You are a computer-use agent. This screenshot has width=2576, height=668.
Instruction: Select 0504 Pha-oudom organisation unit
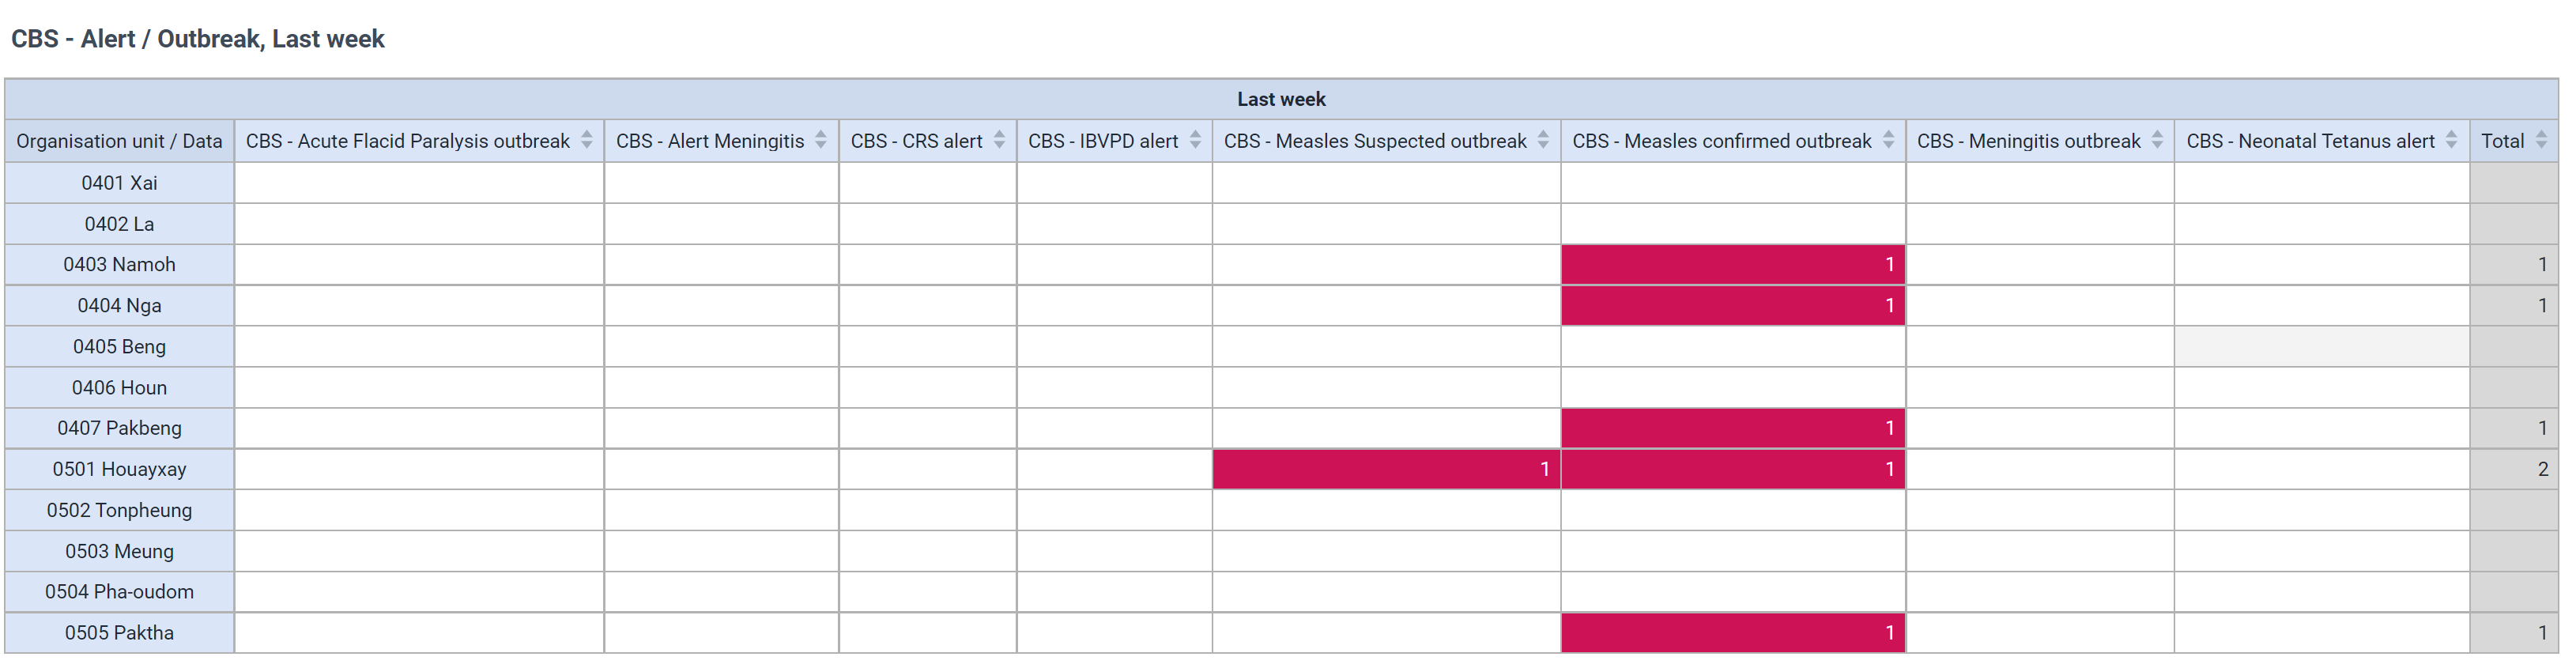point(120,592)
